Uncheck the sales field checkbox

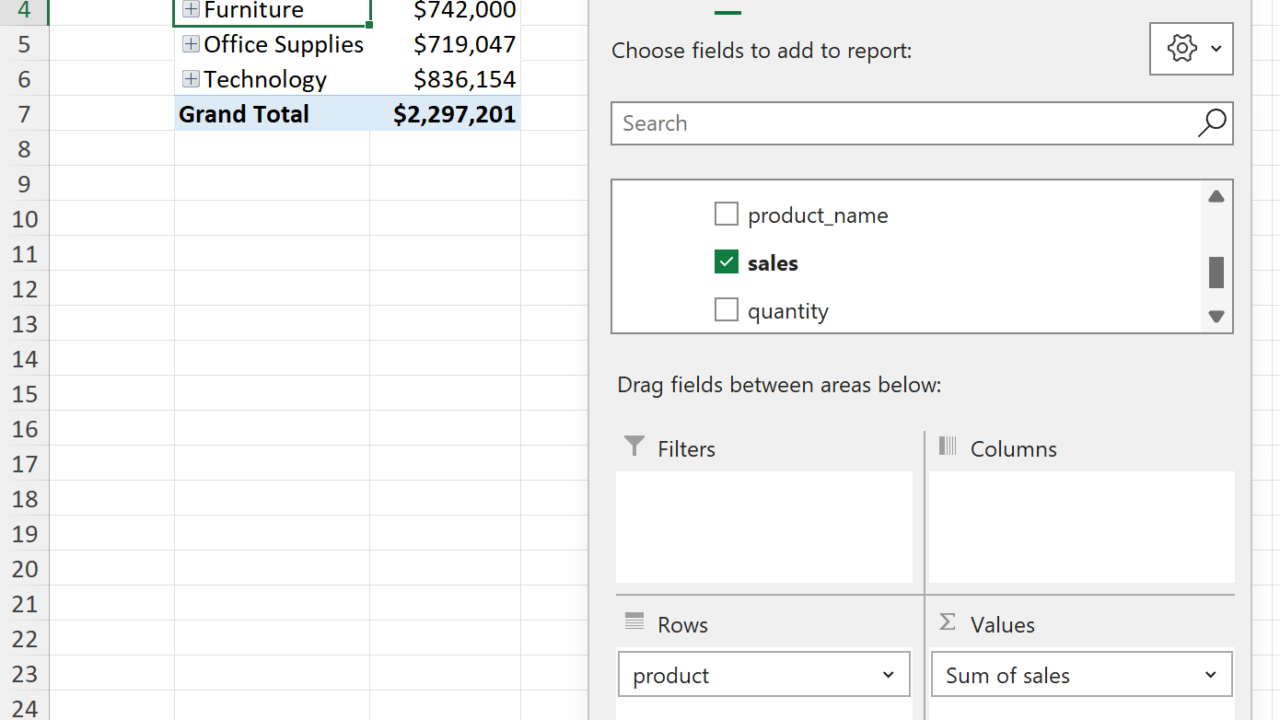point(726,262)
